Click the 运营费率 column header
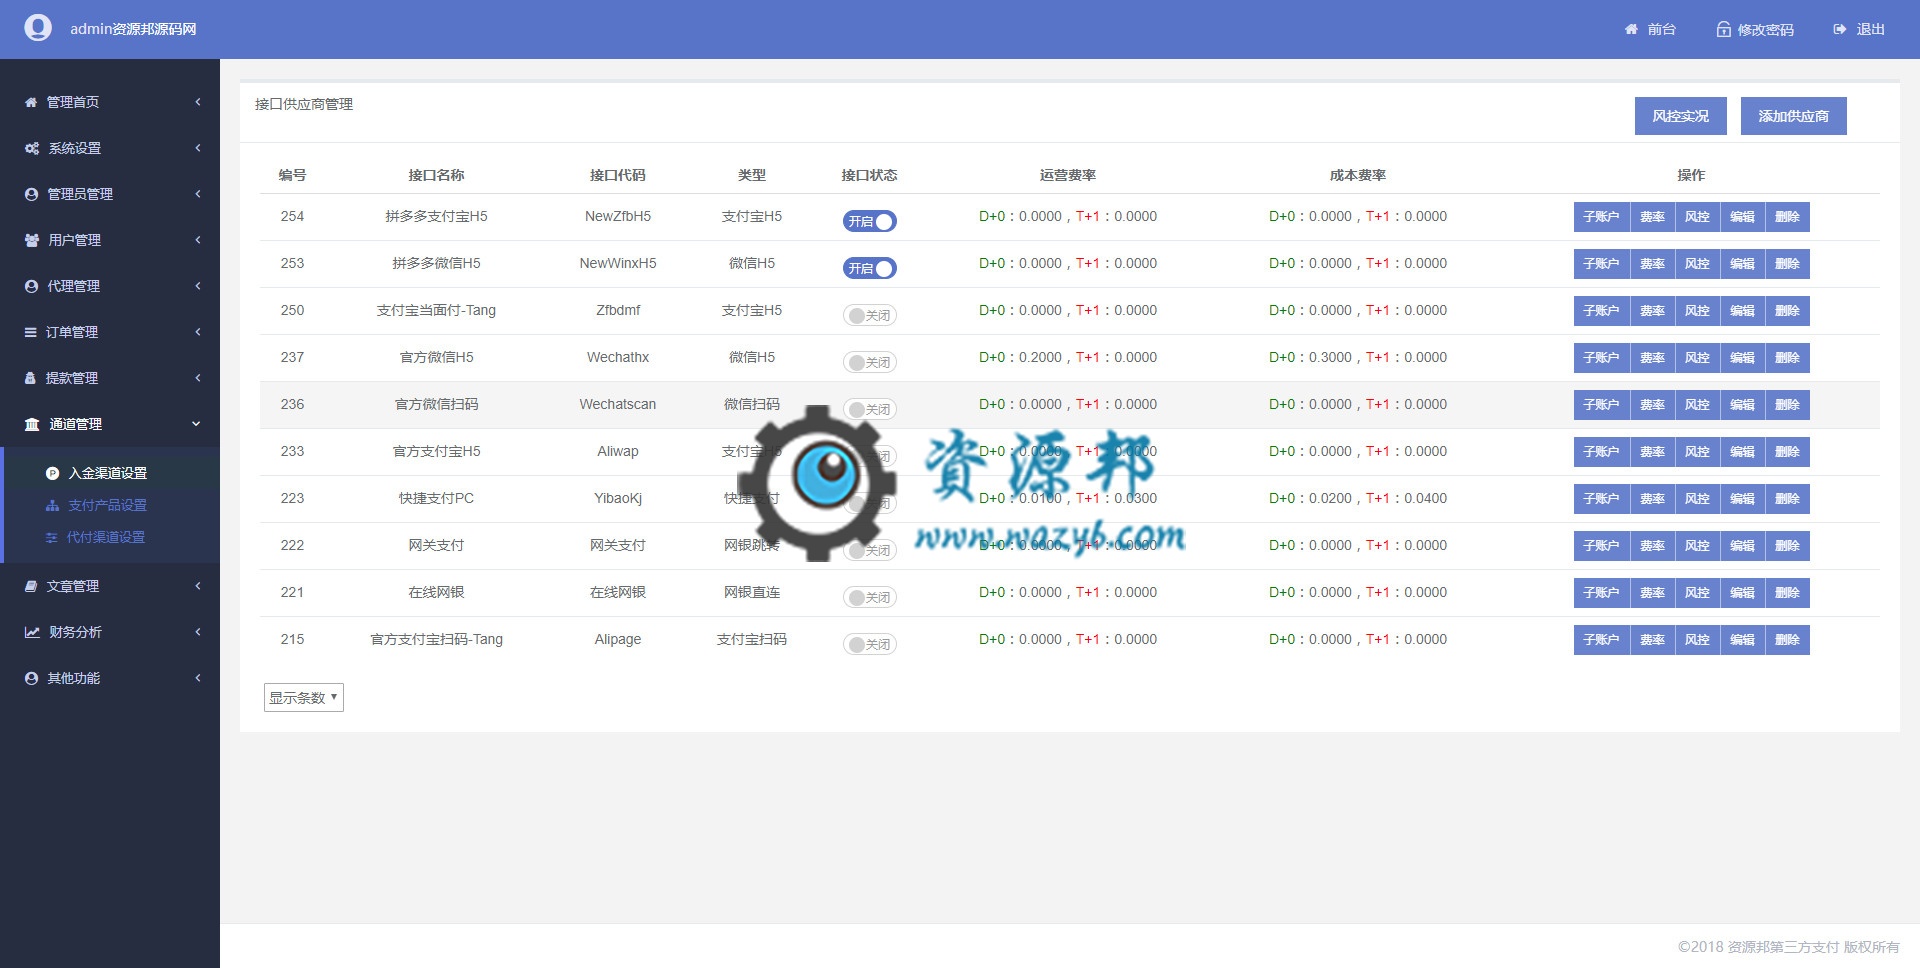The image size is (1920, 968). click(1068, 175)
